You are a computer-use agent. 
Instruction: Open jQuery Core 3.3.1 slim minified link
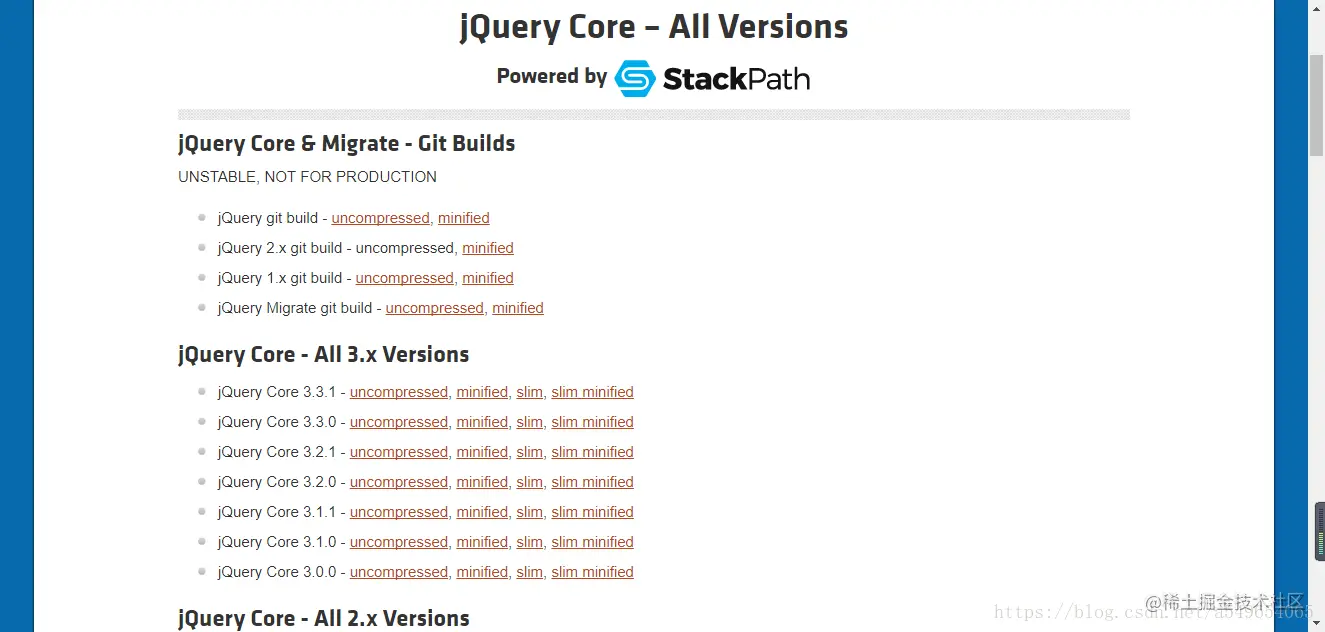click(x=592, y=392)
